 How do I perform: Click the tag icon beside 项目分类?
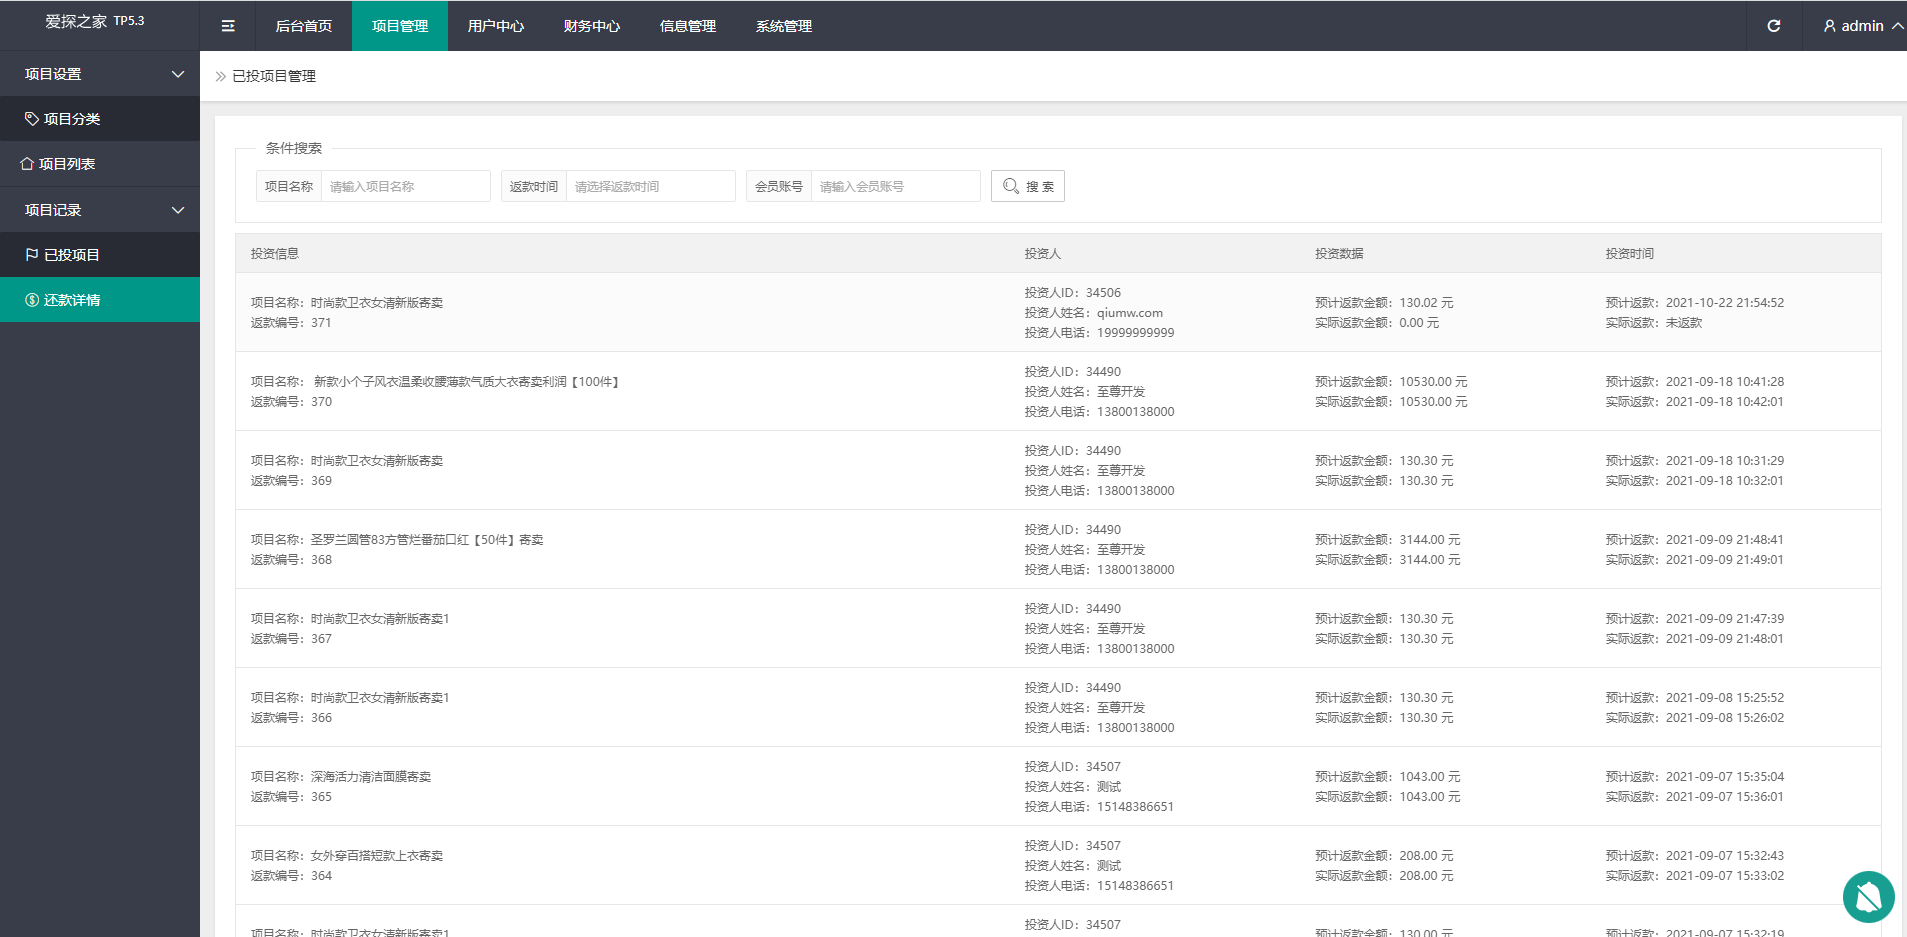[x=32, y=119]
